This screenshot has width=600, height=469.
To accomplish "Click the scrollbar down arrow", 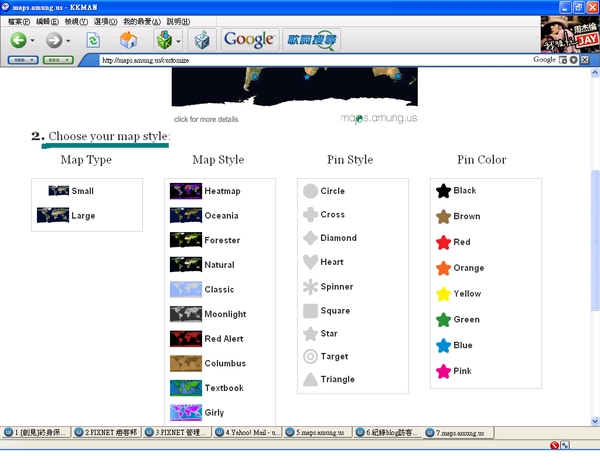I will pyautogui.click(x=595, y=421).
